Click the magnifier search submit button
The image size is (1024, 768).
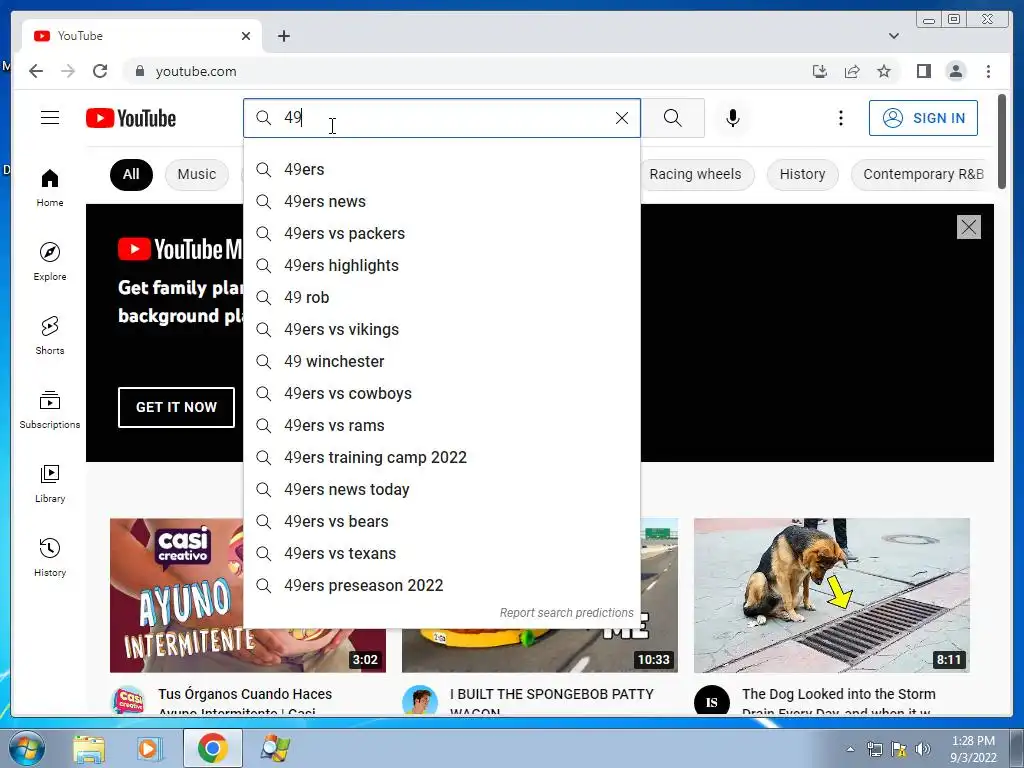(x=673, y=118)
